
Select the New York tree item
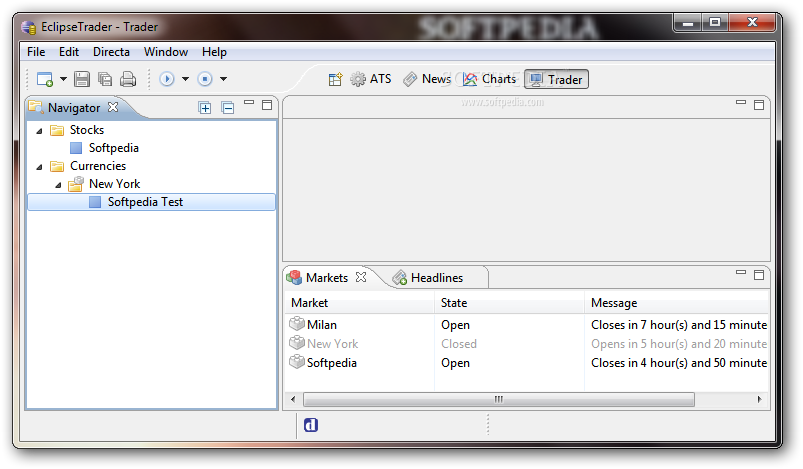pyautogui.click(x=114, y=184)
